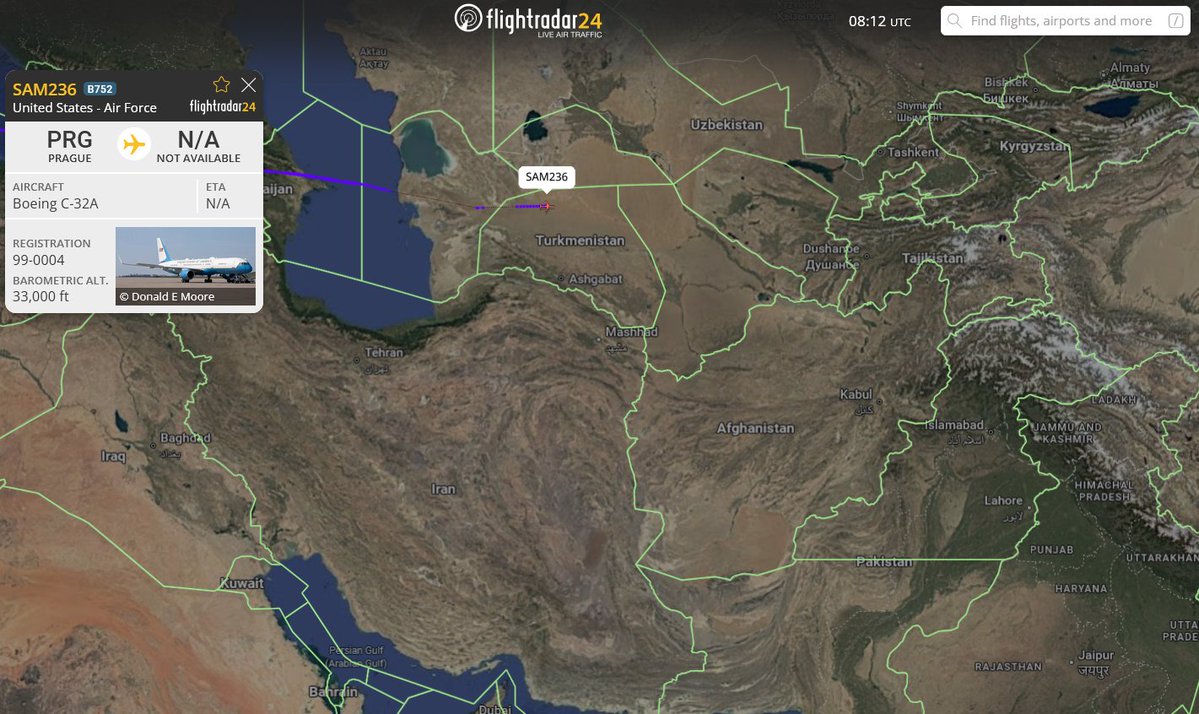
Task: Click the Afghanistan country label
Action: tap(755, 428)
